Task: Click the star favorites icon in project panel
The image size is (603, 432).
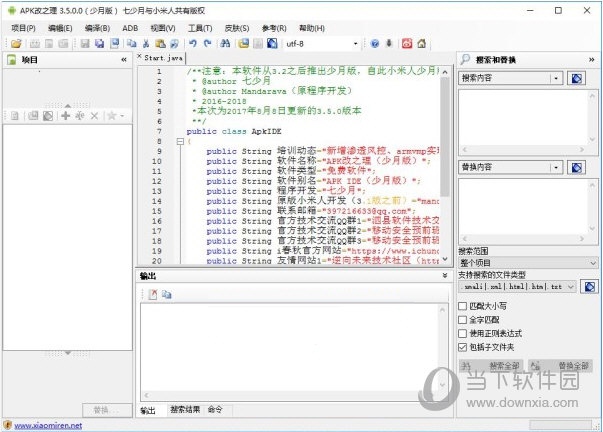Action: click(x=112, y=115)
